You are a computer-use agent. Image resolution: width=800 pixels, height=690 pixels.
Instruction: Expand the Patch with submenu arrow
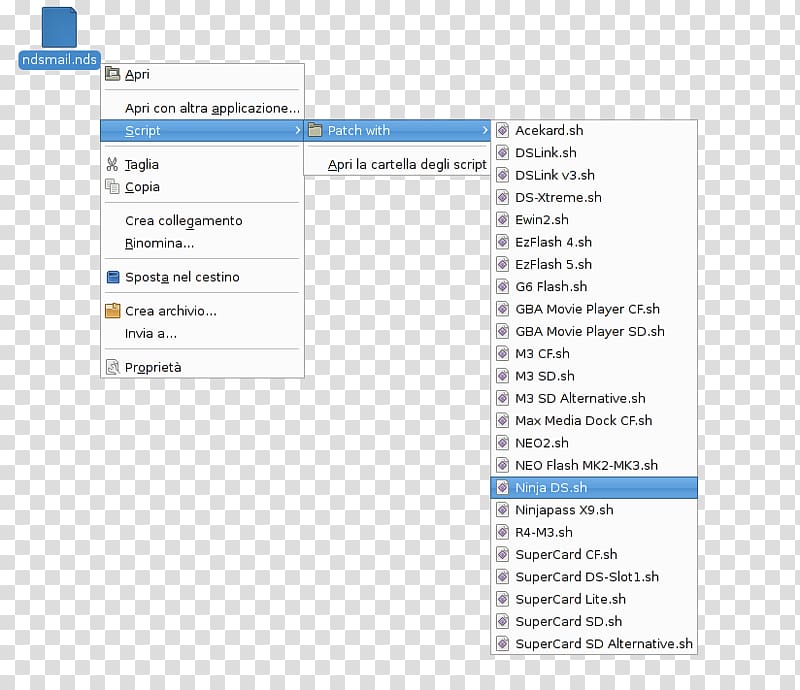click(485, 131)
